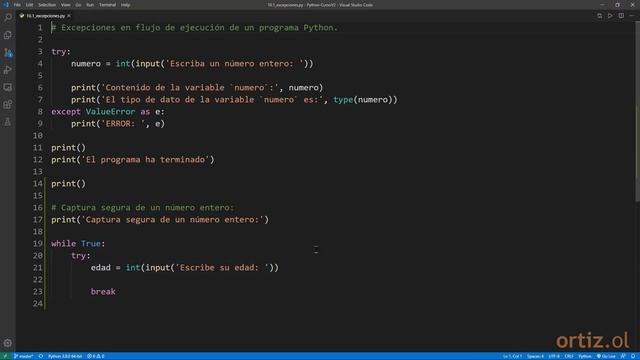
Task: Open changes compare icon in editor toolbar
Action: click(x=599, y=16)
